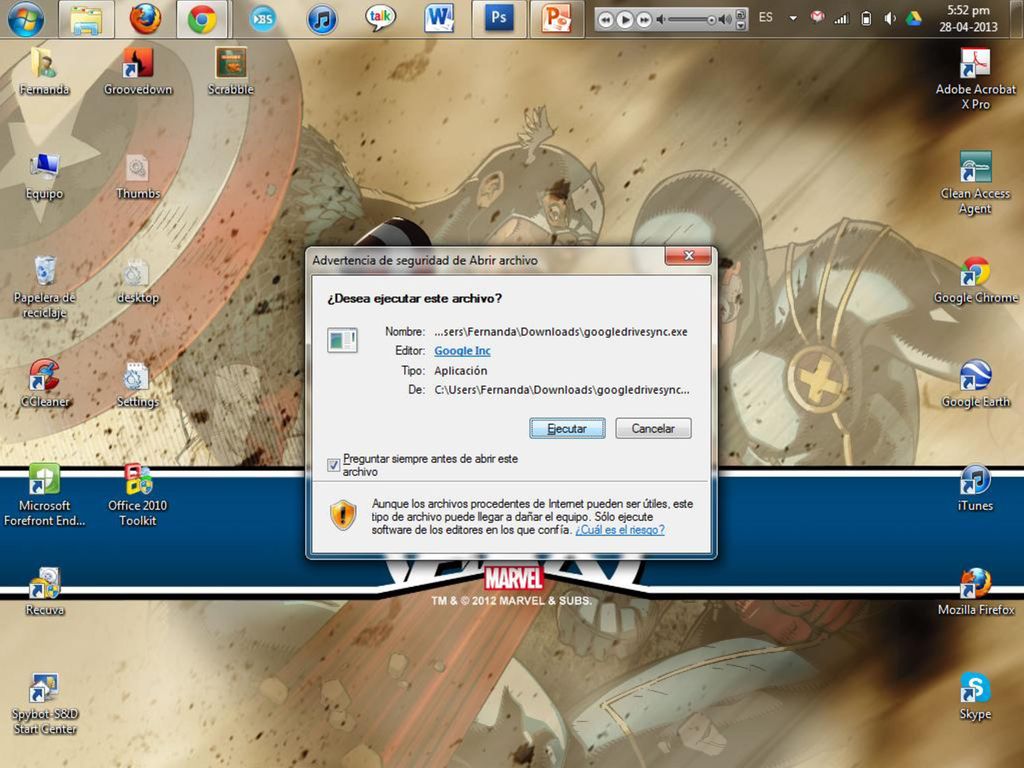Select the Office 2010 Toolkit icon
This screenshot has width=1024, height=768.
(138, 495)
